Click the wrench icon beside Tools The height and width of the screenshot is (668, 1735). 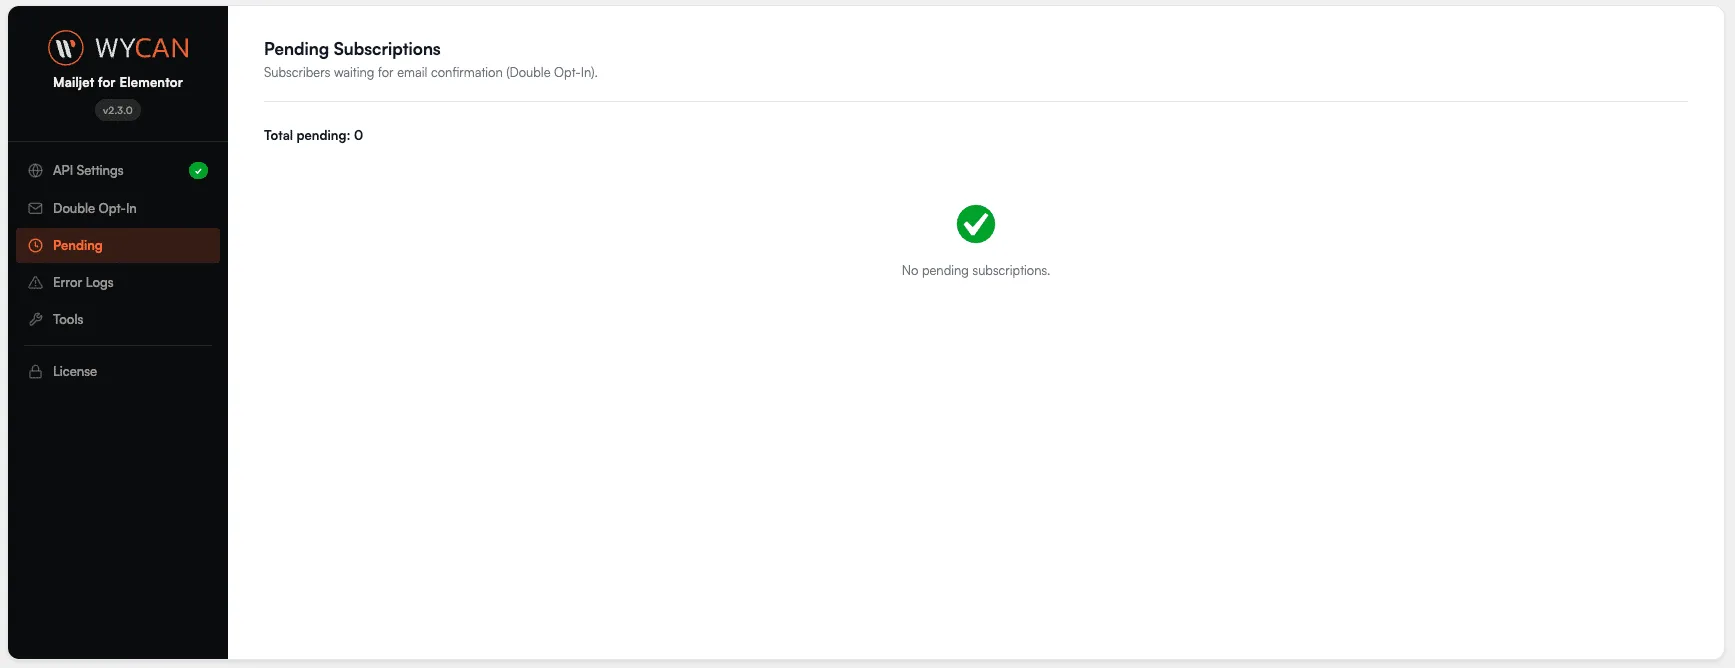click(36, 319)
